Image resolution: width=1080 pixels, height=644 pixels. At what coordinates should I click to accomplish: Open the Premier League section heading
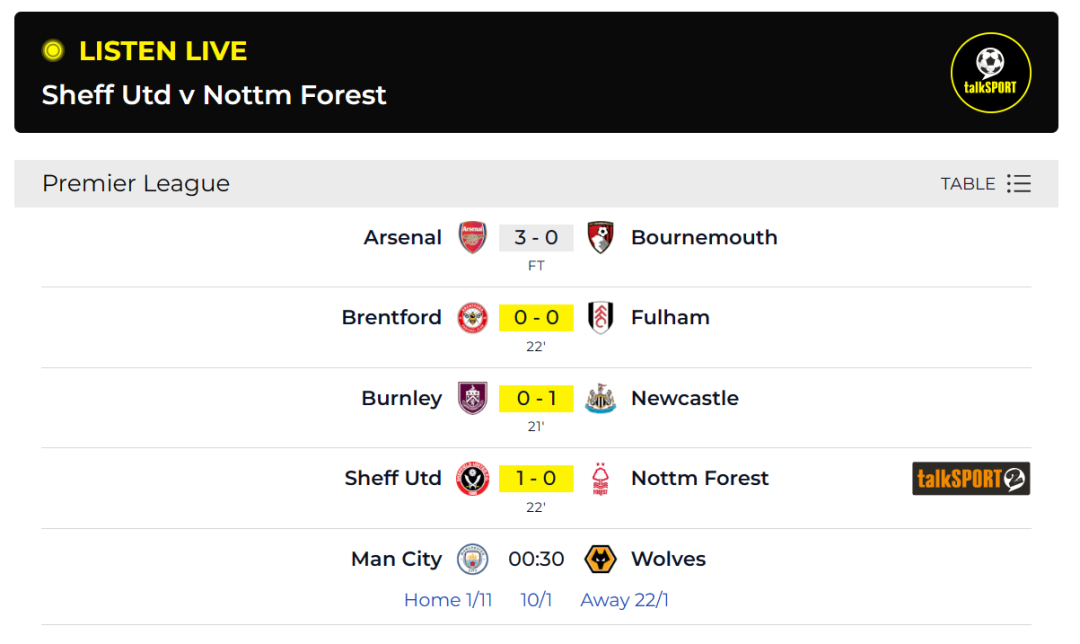coord(136,184)
